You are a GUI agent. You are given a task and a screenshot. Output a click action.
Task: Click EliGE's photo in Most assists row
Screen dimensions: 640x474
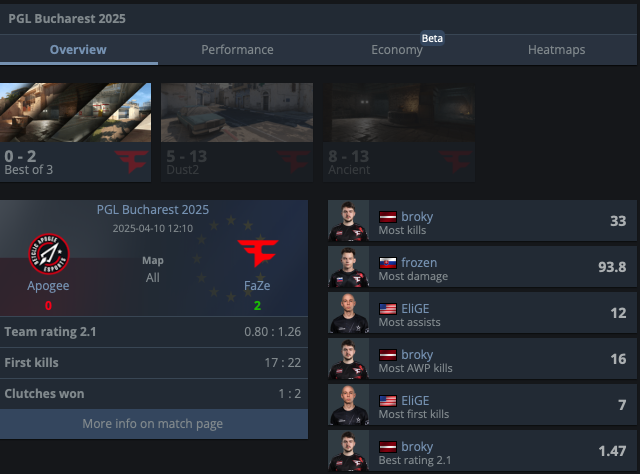pos(348,313)
